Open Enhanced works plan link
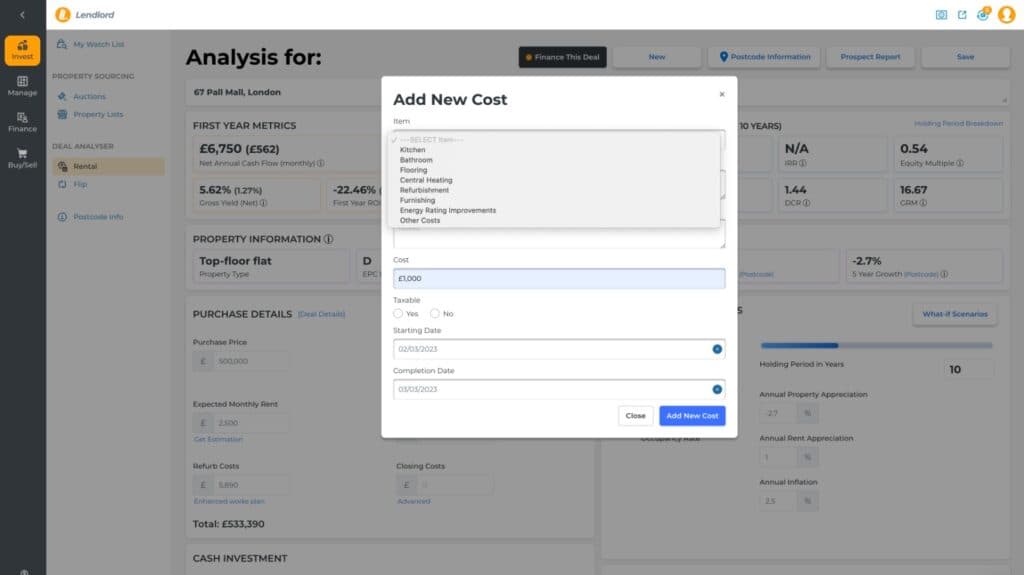 coord(229,502)
